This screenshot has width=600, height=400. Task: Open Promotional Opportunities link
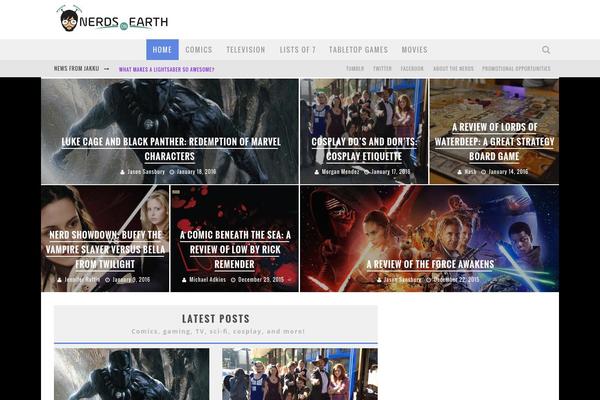[x=516, y=69]
